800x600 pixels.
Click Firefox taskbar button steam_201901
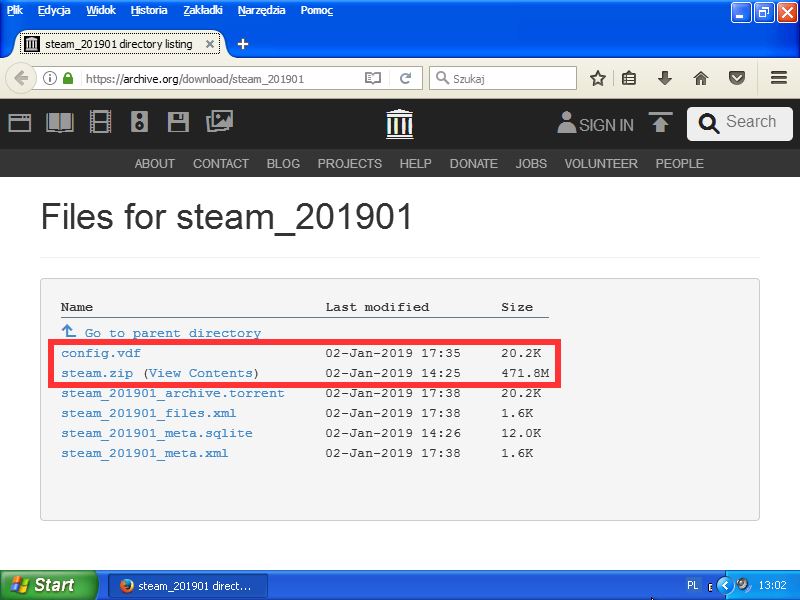[188, 586]
